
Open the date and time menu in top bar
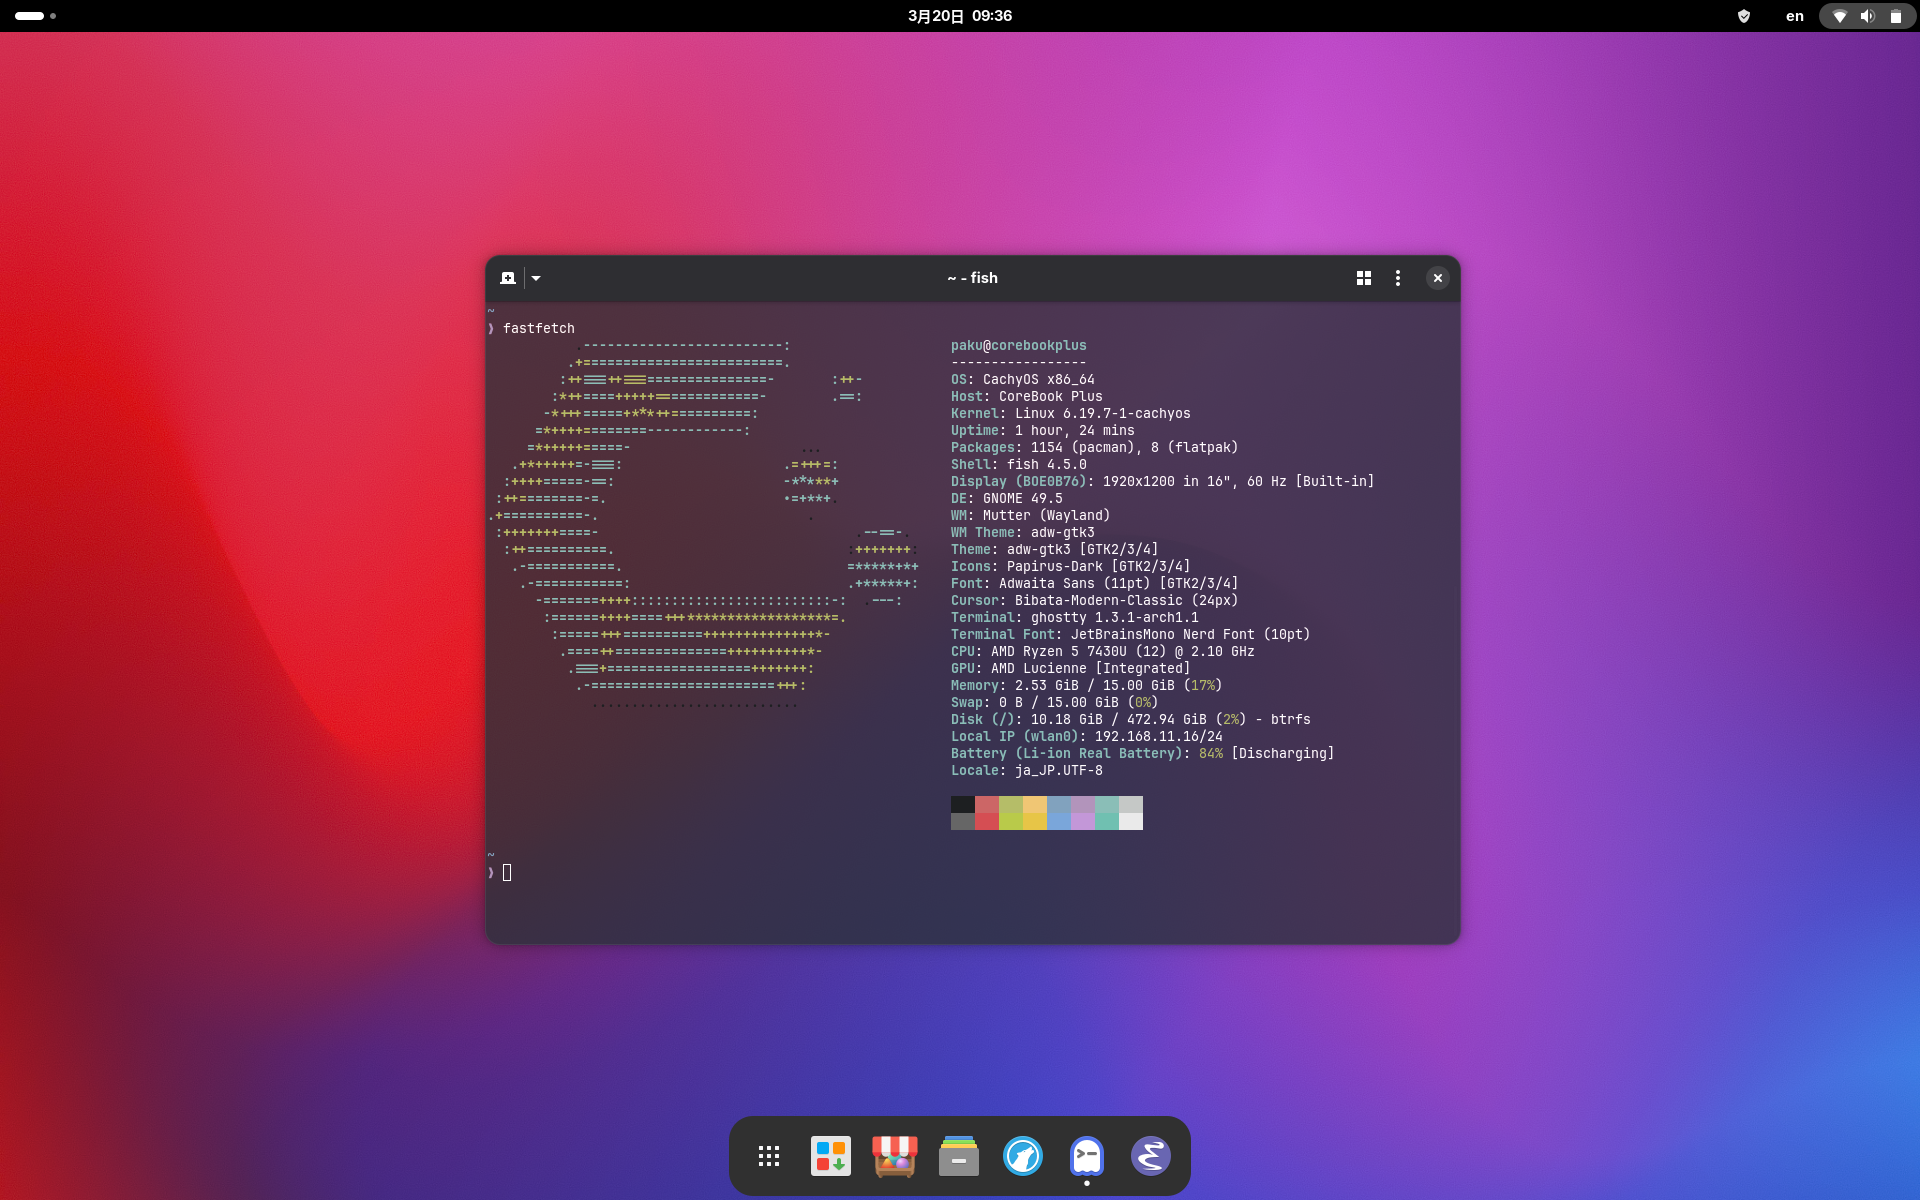pos(960,16)
